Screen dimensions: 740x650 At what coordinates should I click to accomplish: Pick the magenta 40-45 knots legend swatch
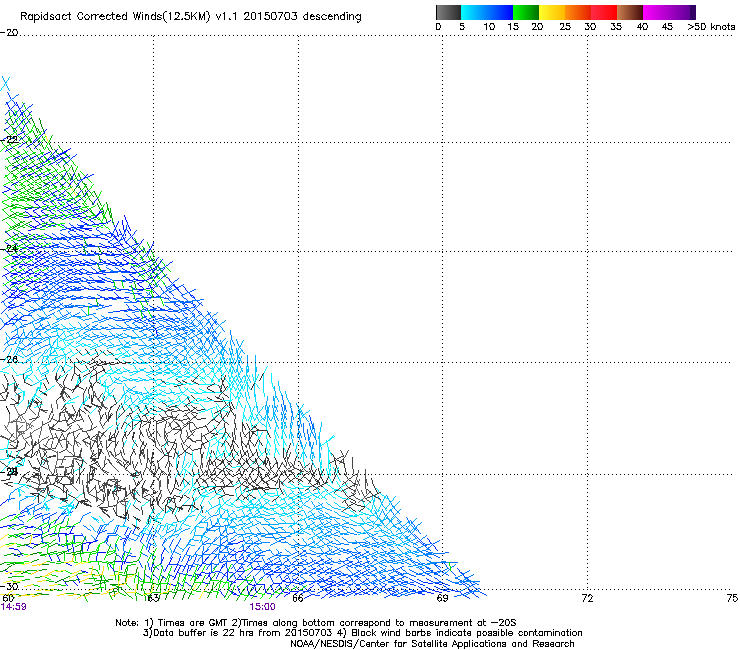click(x=656, y=12)
